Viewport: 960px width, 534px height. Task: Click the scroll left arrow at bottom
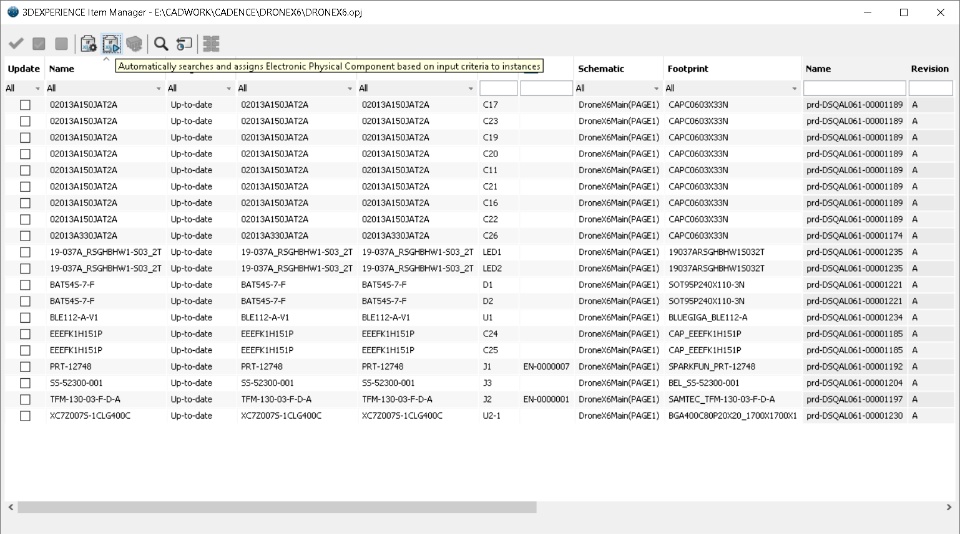(x=10, y=507)
